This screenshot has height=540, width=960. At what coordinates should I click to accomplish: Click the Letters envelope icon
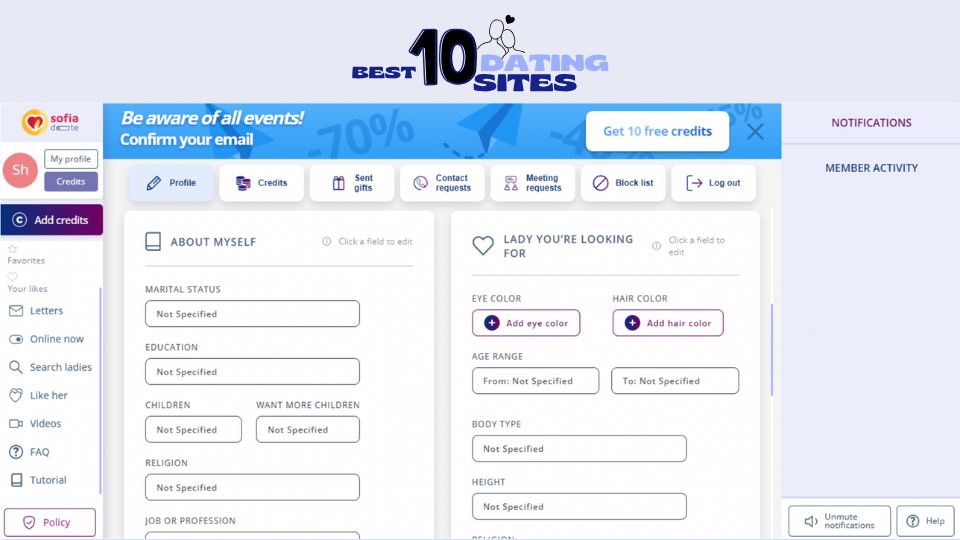tap(16, 311)
